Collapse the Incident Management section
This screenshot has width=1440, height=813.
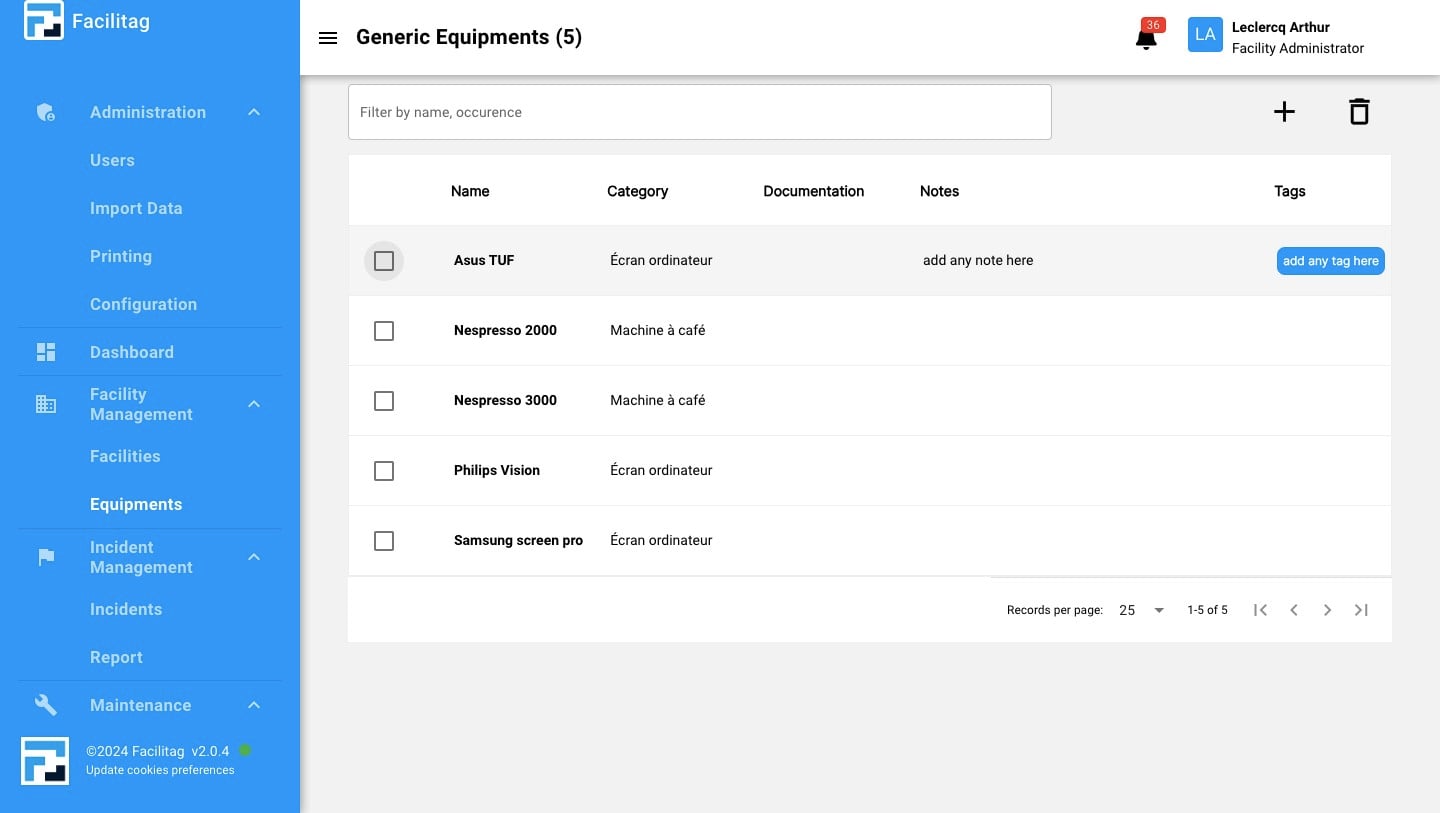pyautogui.click(x=254, y=557)
